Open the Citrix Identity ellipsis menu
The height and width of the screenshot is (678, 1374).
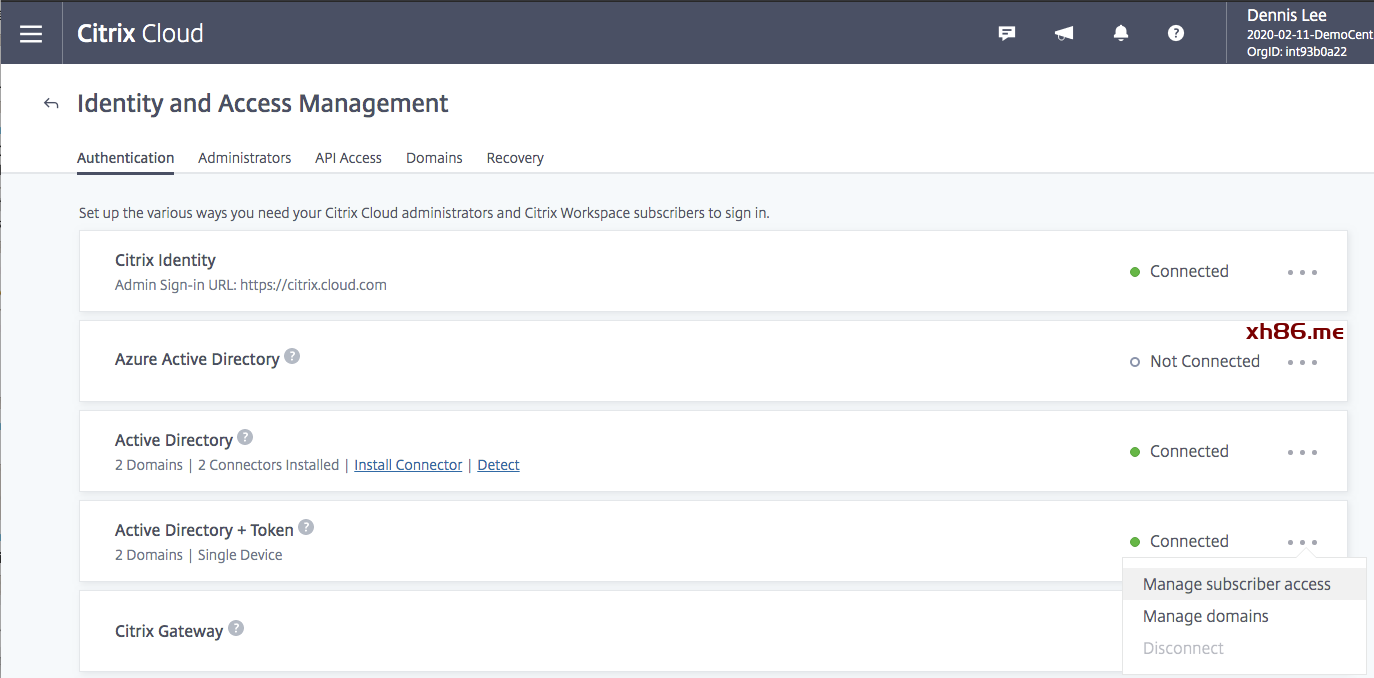pos(1302,272)
